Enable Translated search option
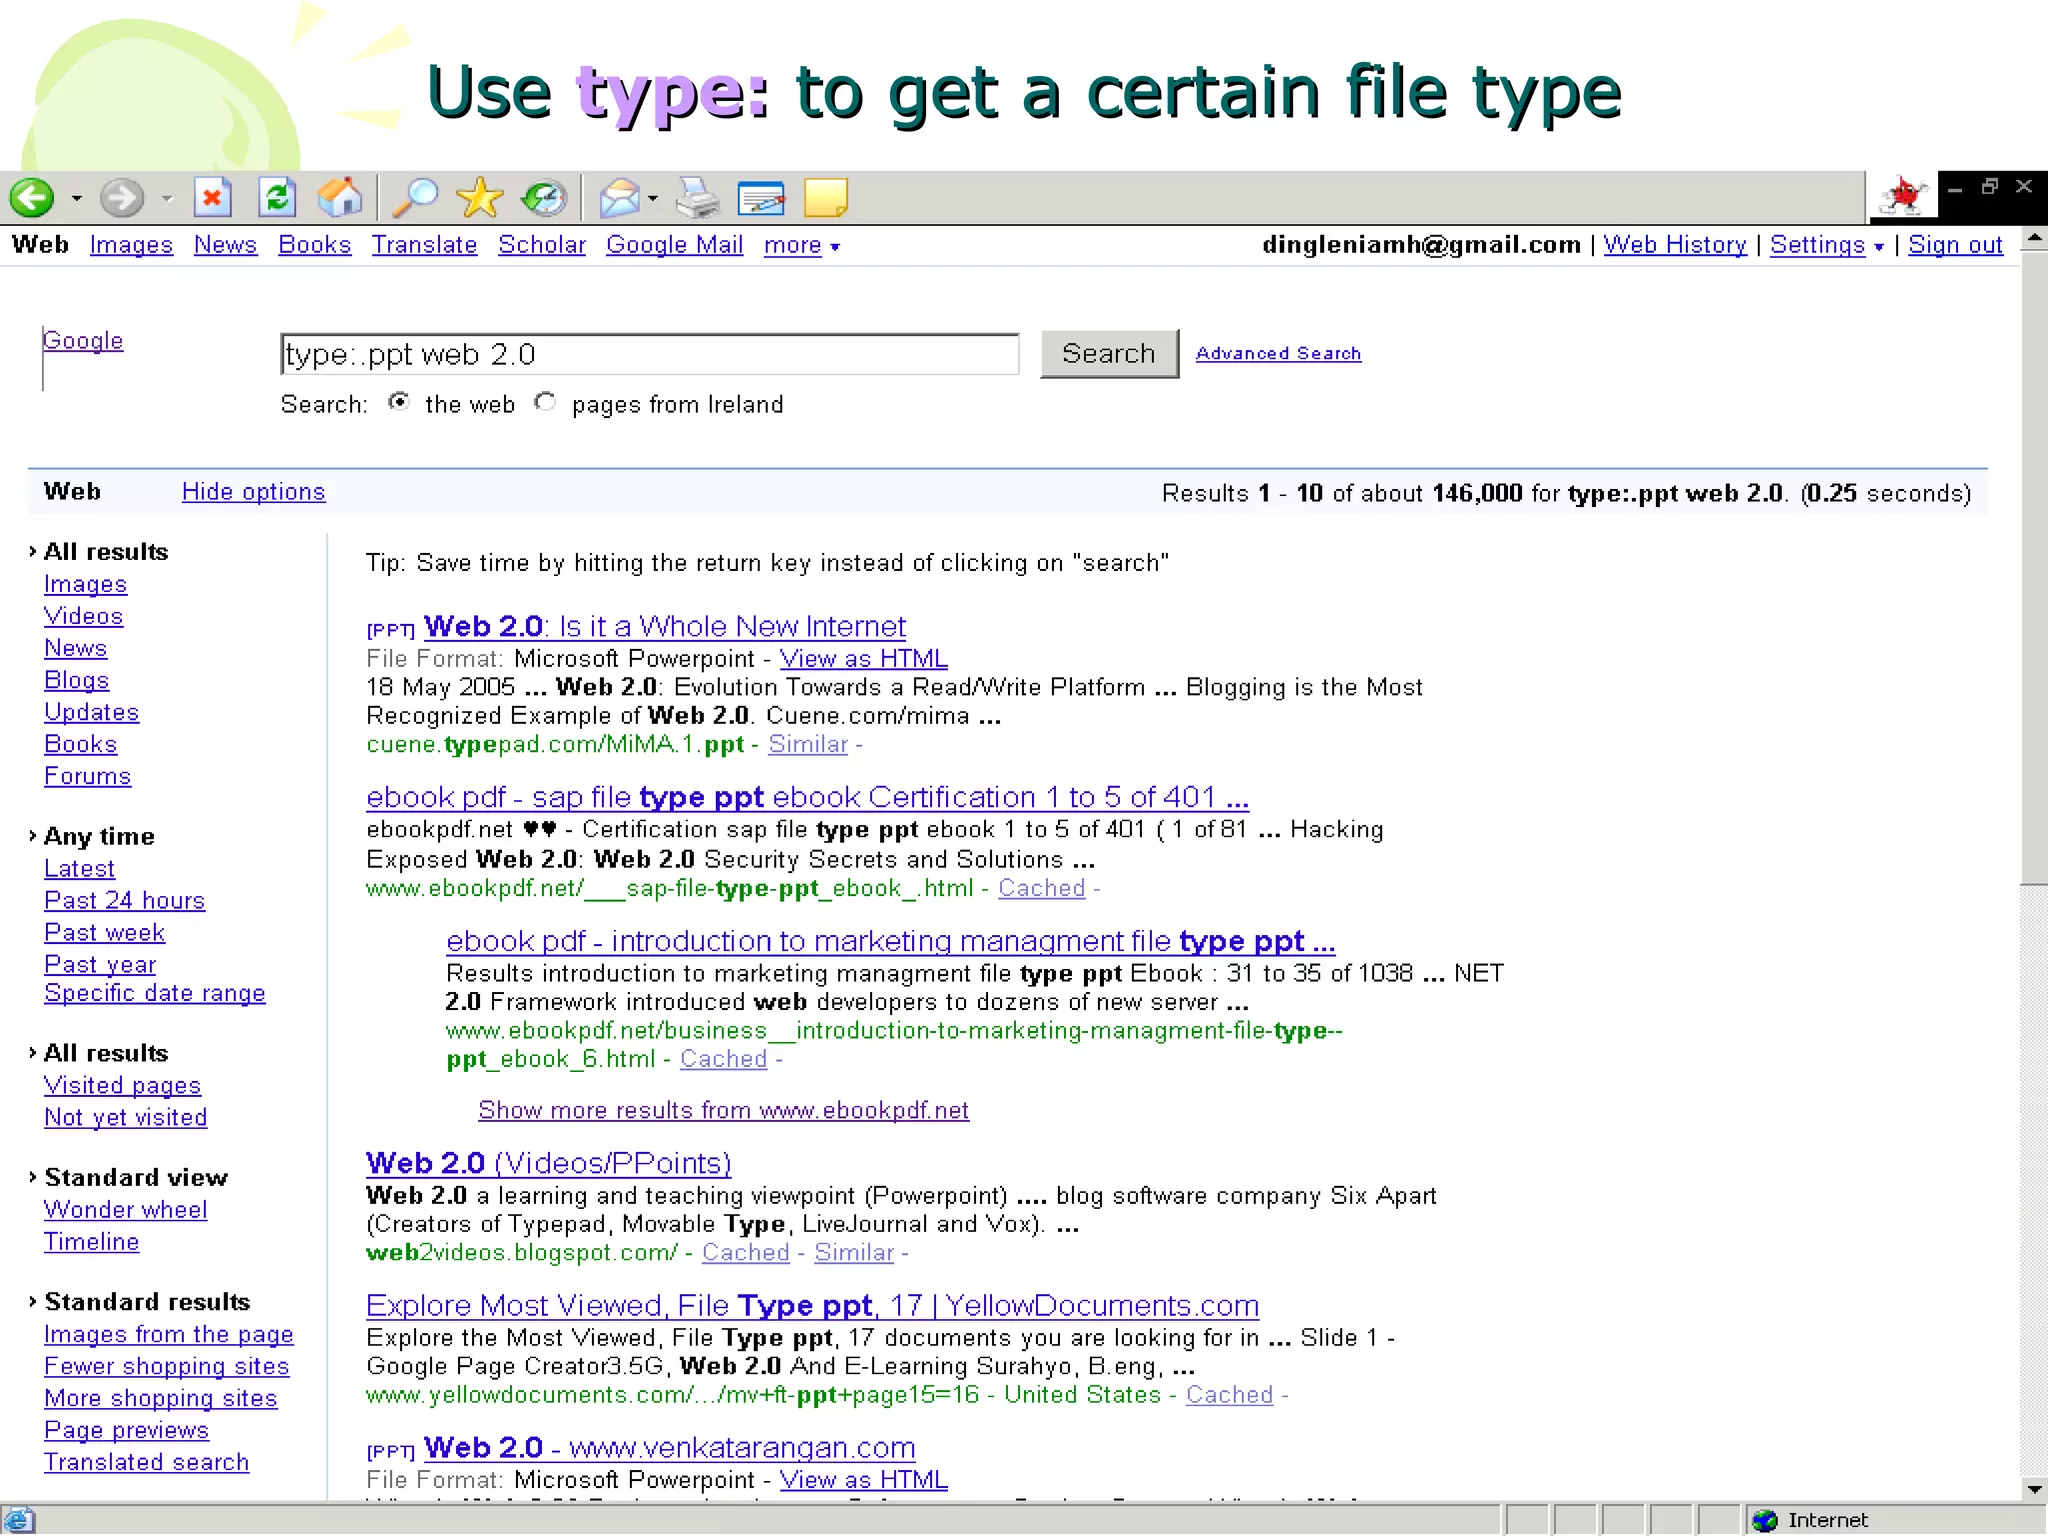This screenshot has width=2048, height=1536. click(x=146, y=1462)
